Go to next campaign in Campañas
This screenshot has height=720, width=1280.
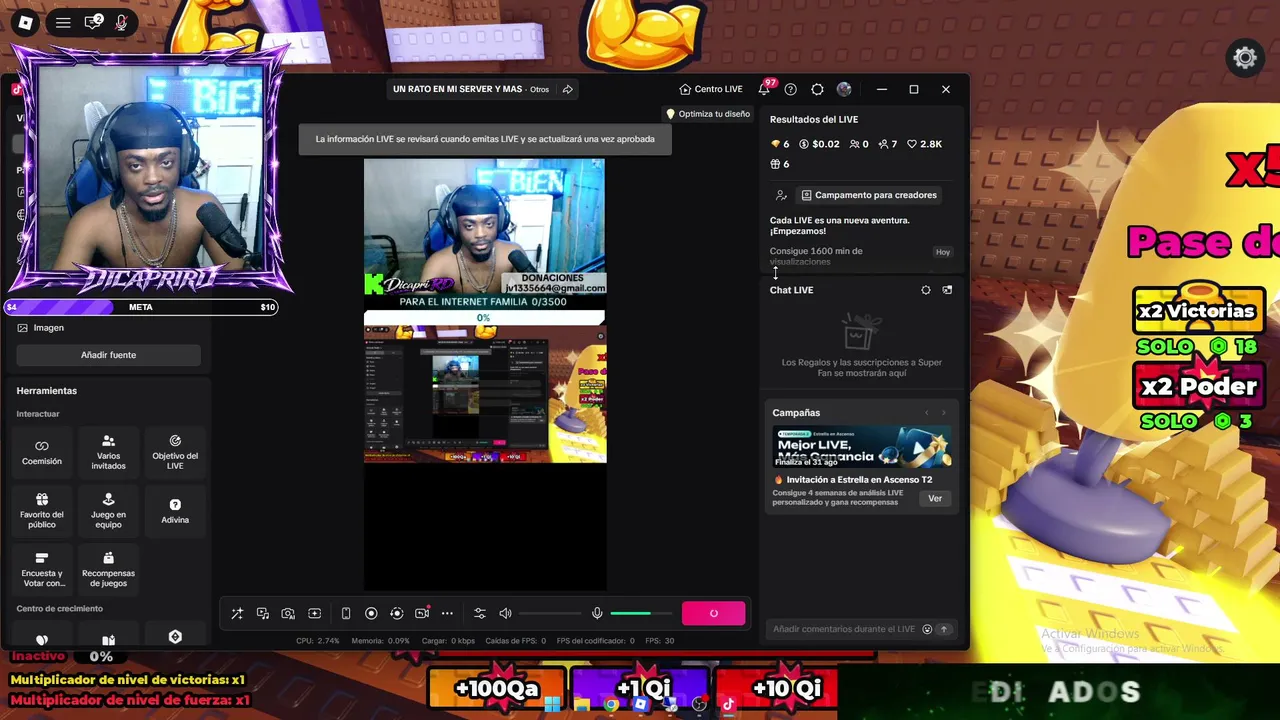(943, 412)
